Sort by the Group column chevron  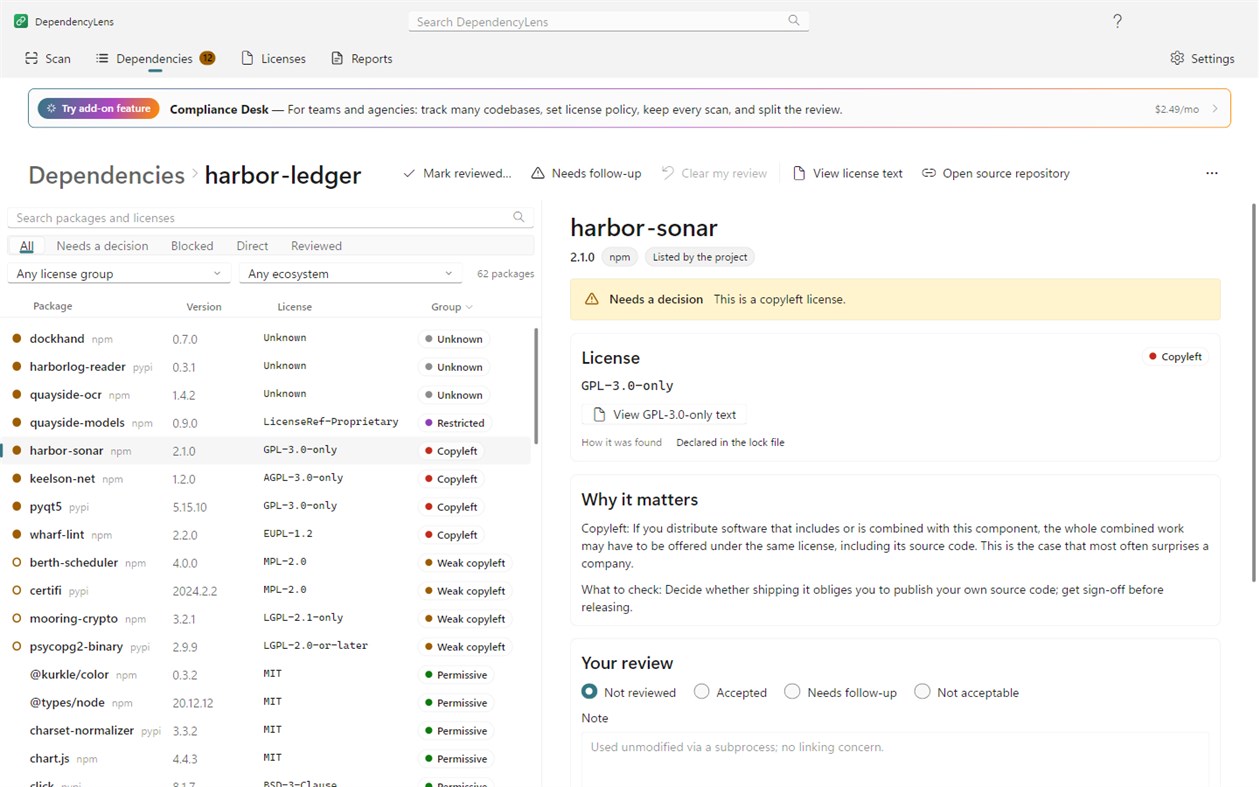pyautogui.click(x=470, y=307)
